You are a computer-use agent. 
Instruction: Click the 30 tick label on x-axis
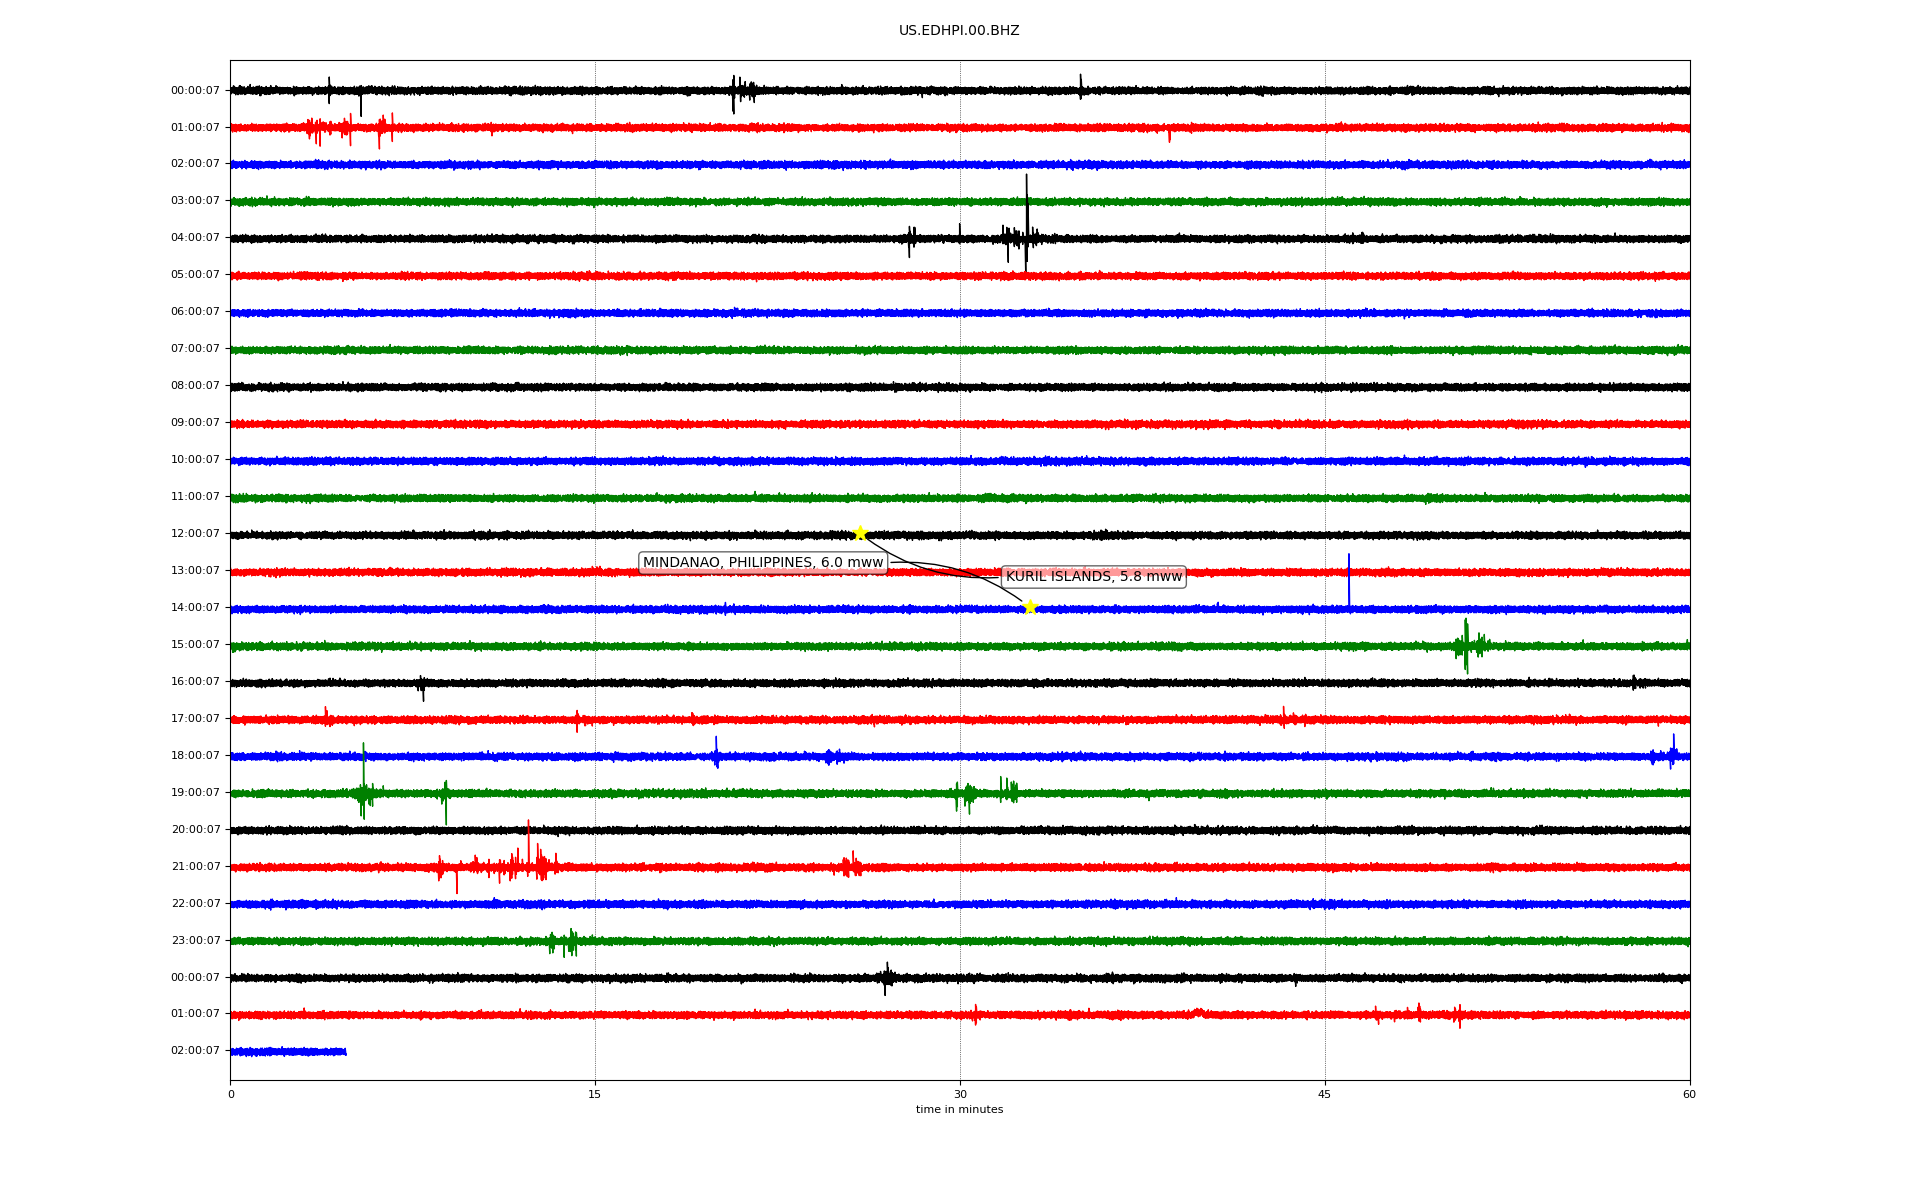[960, 1094]
